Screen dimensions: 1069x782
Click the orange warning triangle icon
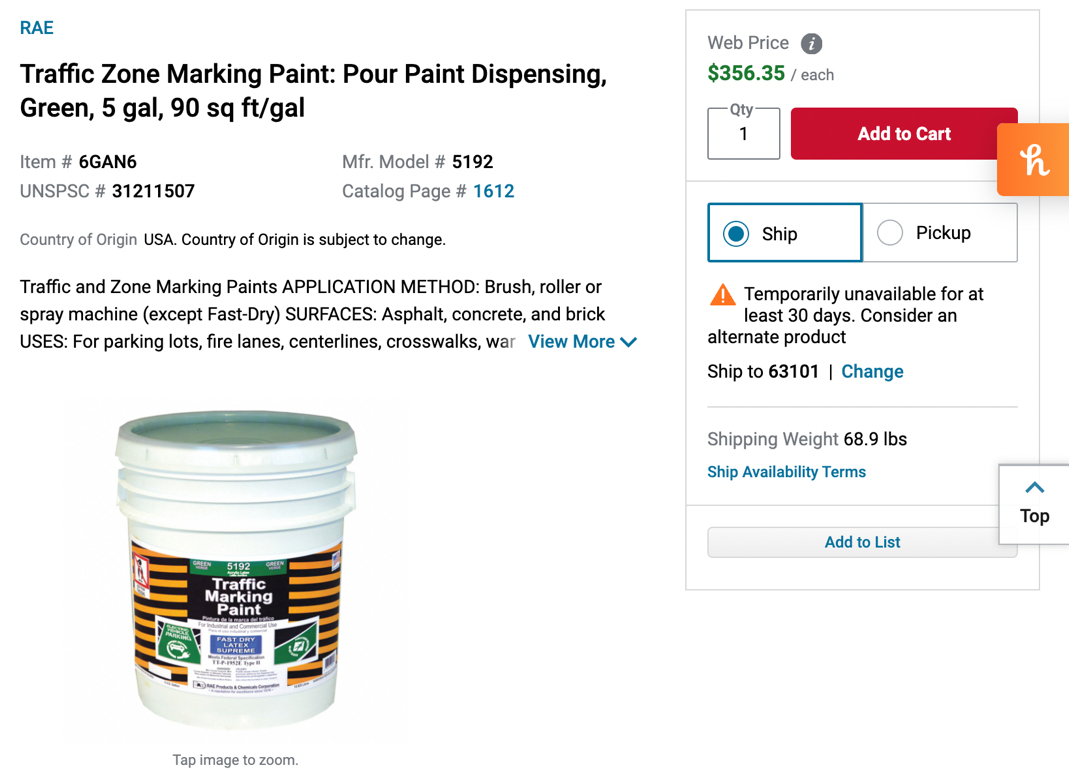722,295
